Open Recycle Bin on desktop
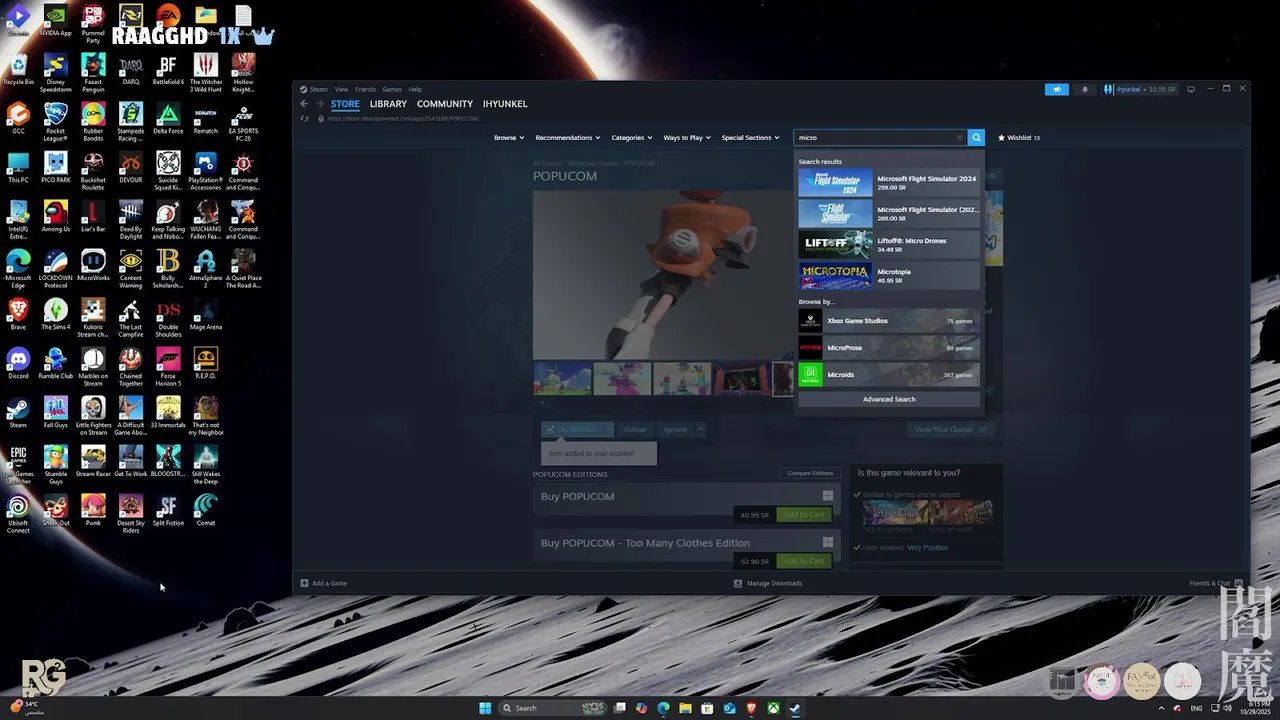The image size is (1280, 720). (18, 70)
